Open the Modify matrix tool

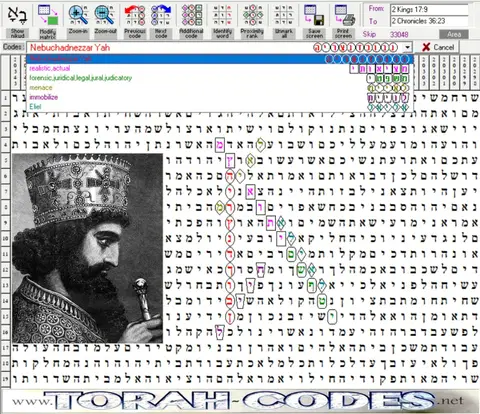[48, 15]
